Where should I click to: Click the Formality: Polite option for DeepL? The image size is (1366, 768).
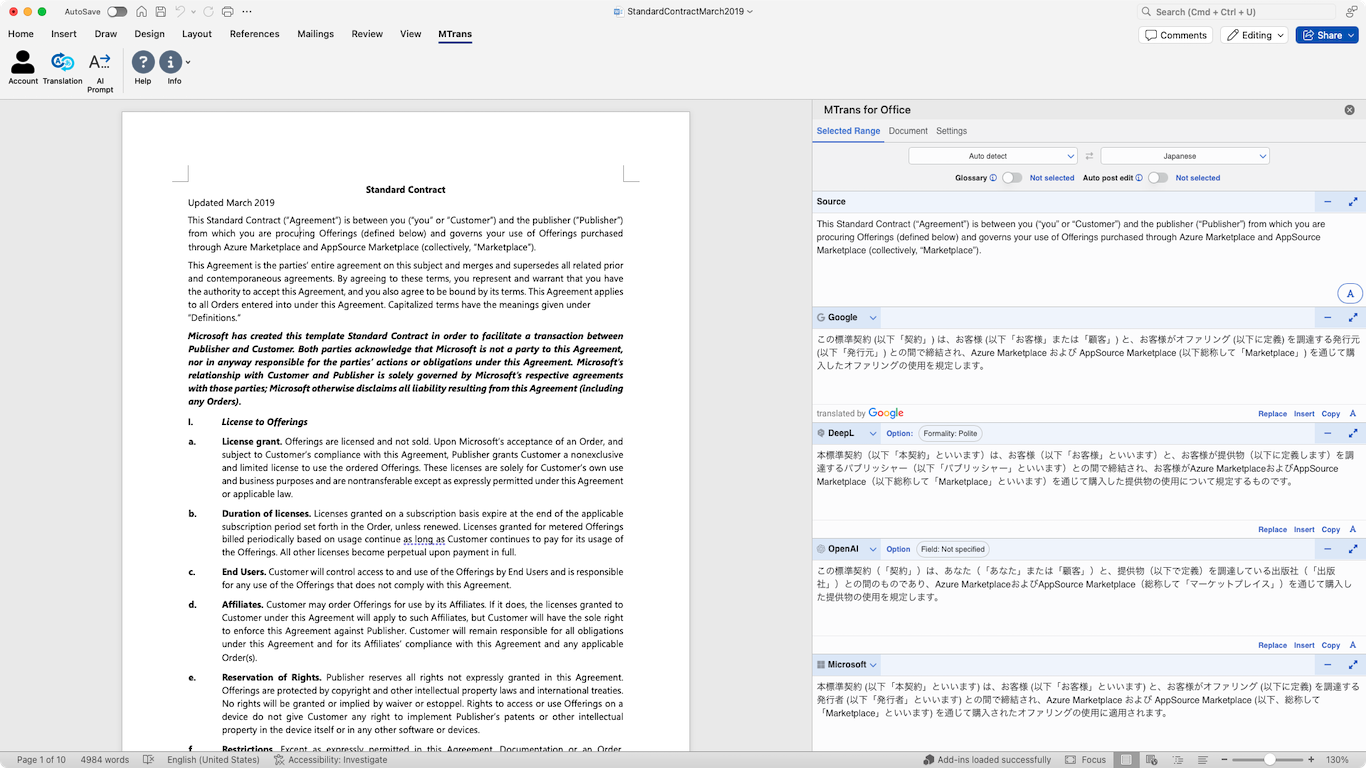pos(950,434)
